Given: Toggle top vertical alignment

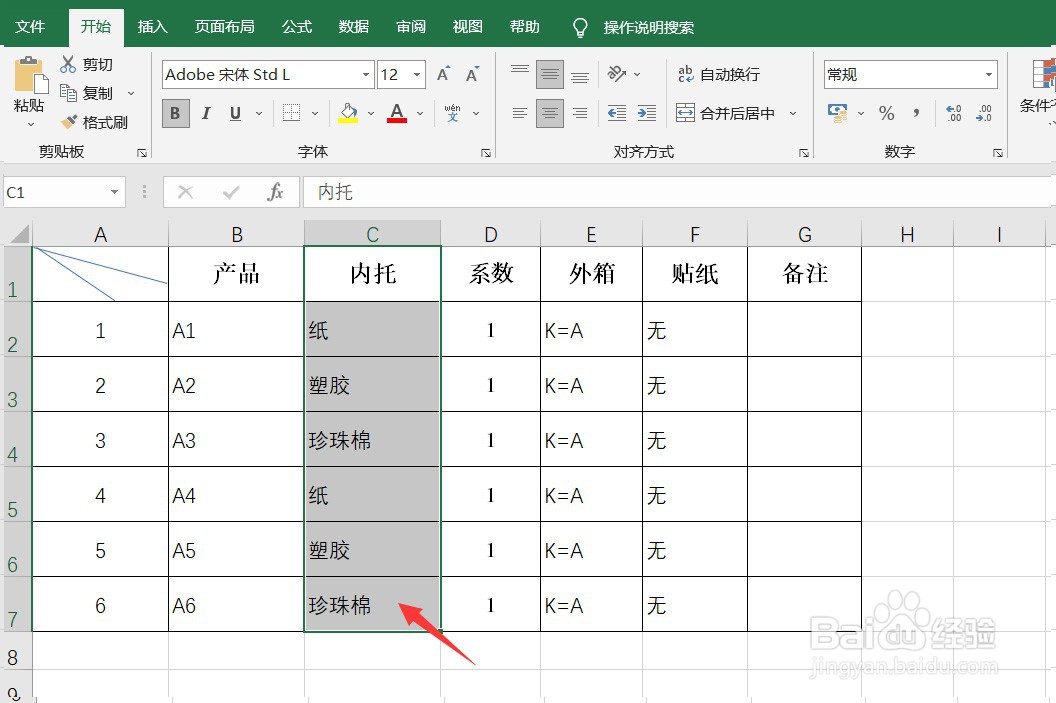Looking at the screenshot, I should (519, 69).
